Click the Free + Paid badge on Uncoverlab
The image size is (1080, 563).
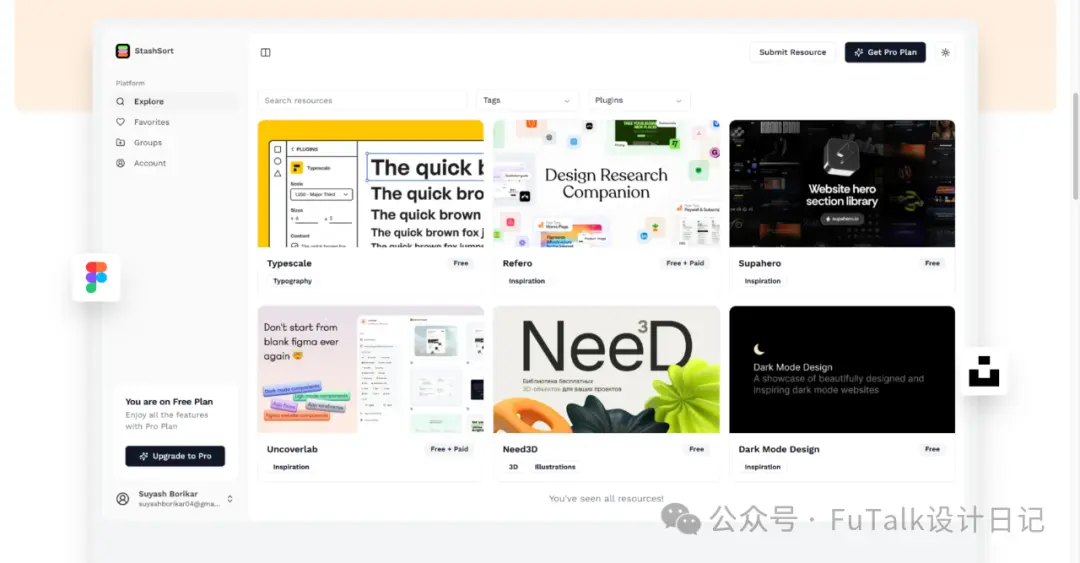coord(449,449)
